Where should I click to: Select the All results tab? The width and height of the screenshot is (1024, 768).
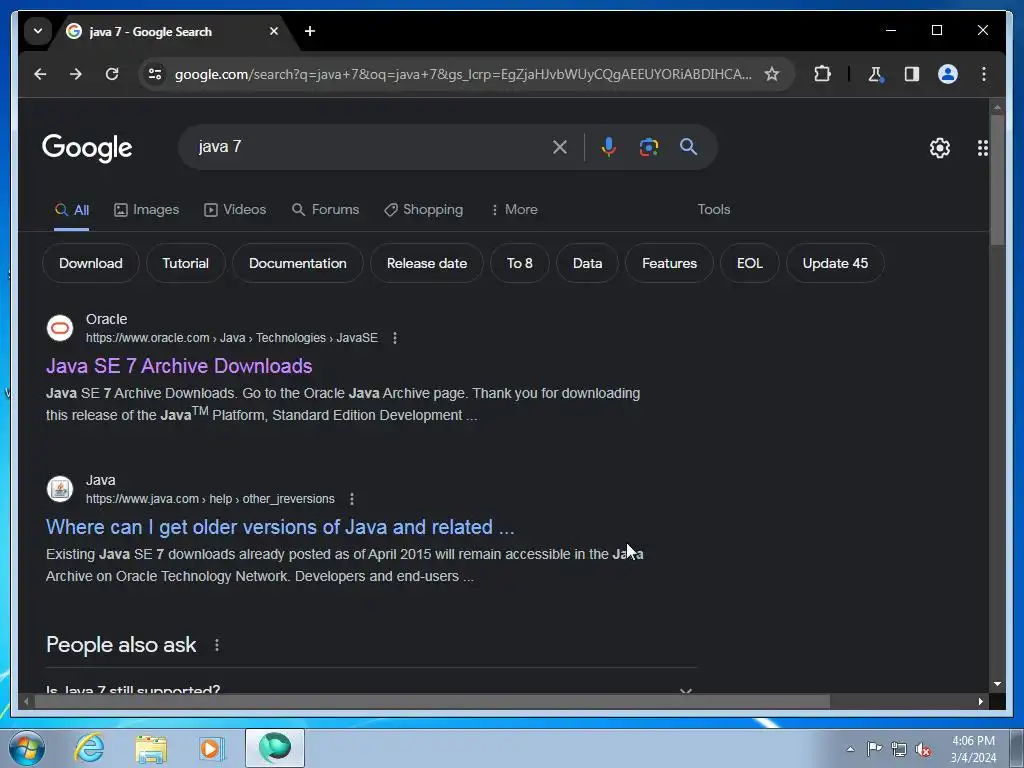(72, 210)
